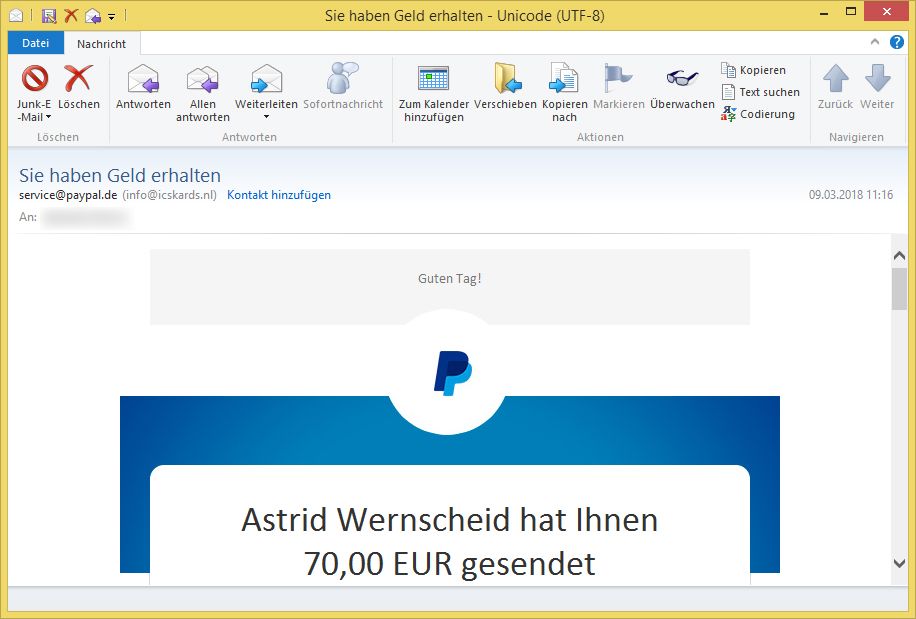Click the message pane vertical scrollbar thumb
Screen dimensions: 916x619
(x=899, y=289)
